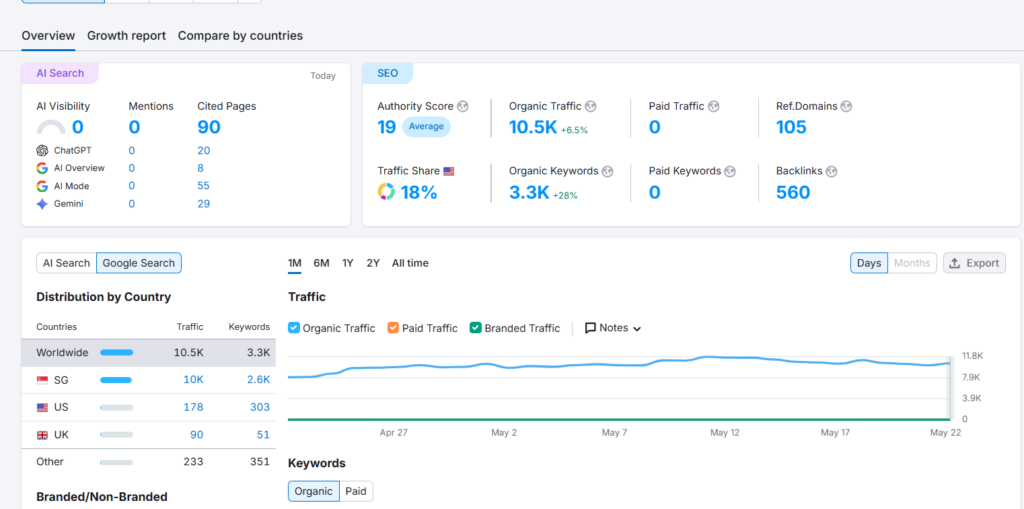Viewport: 1024px width, 509px height.
Task: Select the 1M time range
Action: (x=295, y=263)
